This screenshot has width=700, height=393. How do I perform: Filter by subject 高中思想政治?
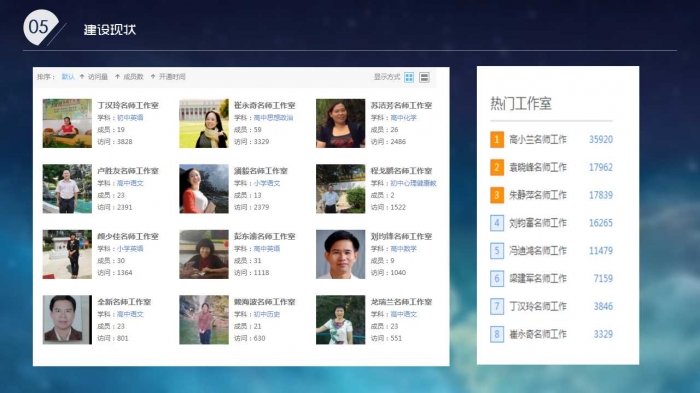[x=273, y=118]
